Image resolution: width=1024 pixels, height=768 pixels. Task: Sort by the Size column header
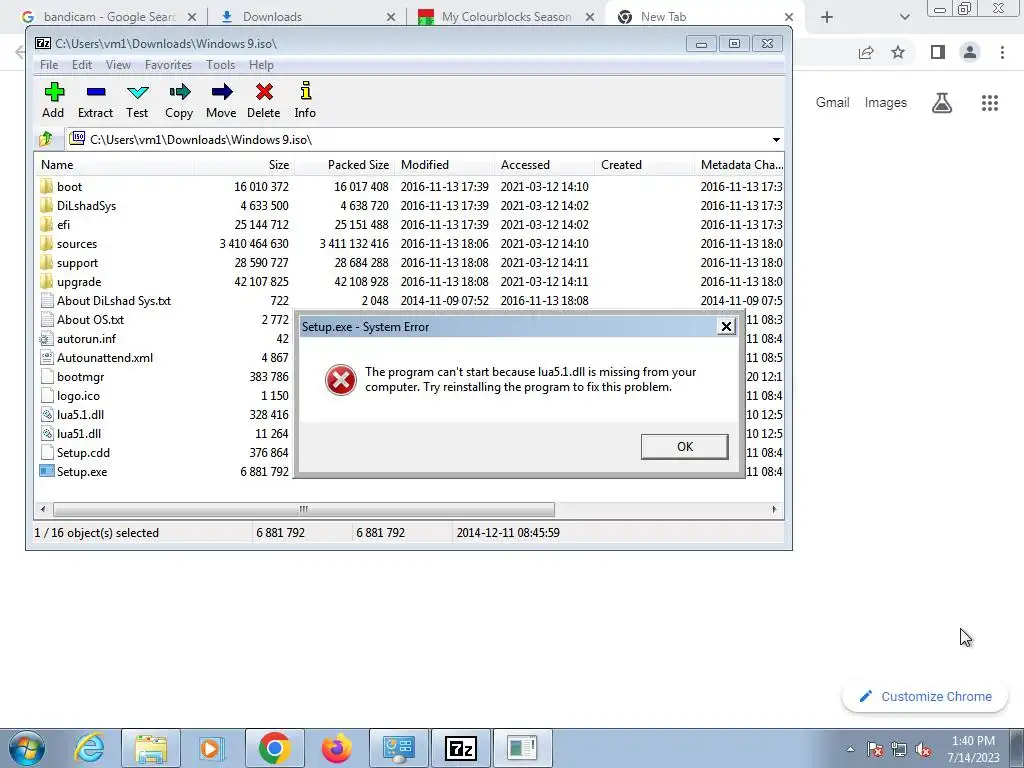244,165
